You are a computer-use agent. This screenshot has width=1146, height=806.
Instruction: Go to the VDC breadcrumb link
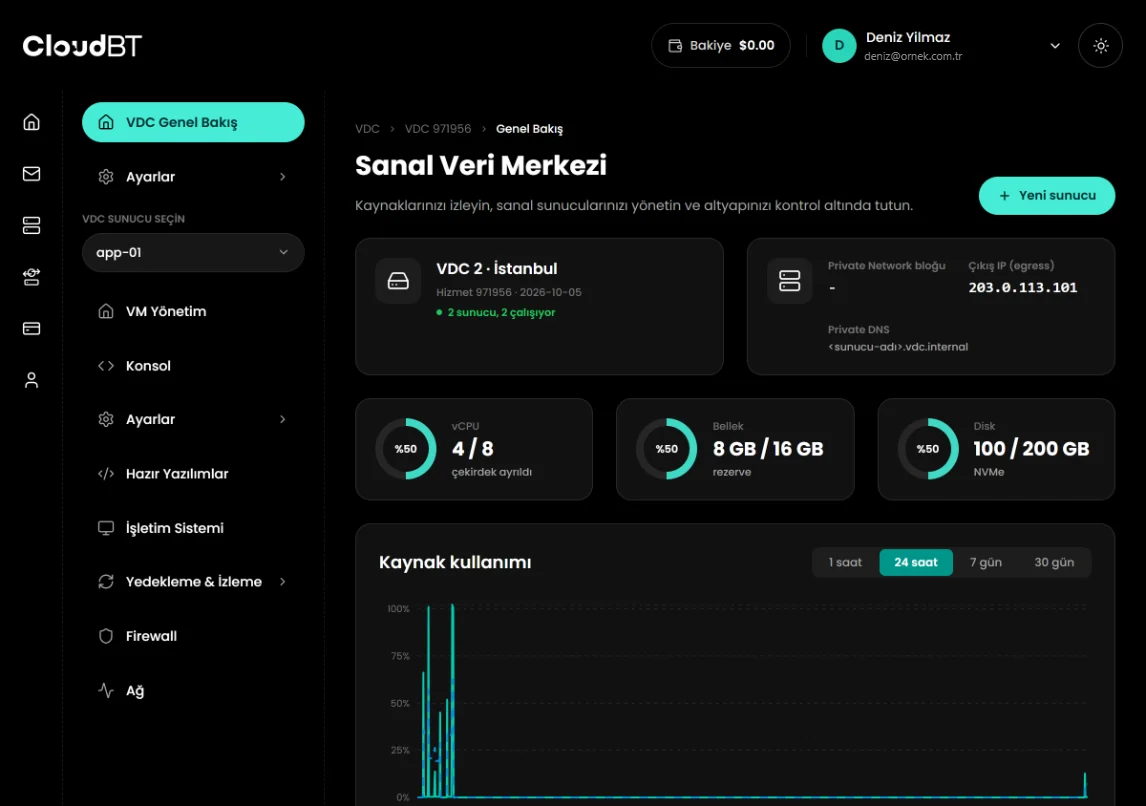[367, 129]
